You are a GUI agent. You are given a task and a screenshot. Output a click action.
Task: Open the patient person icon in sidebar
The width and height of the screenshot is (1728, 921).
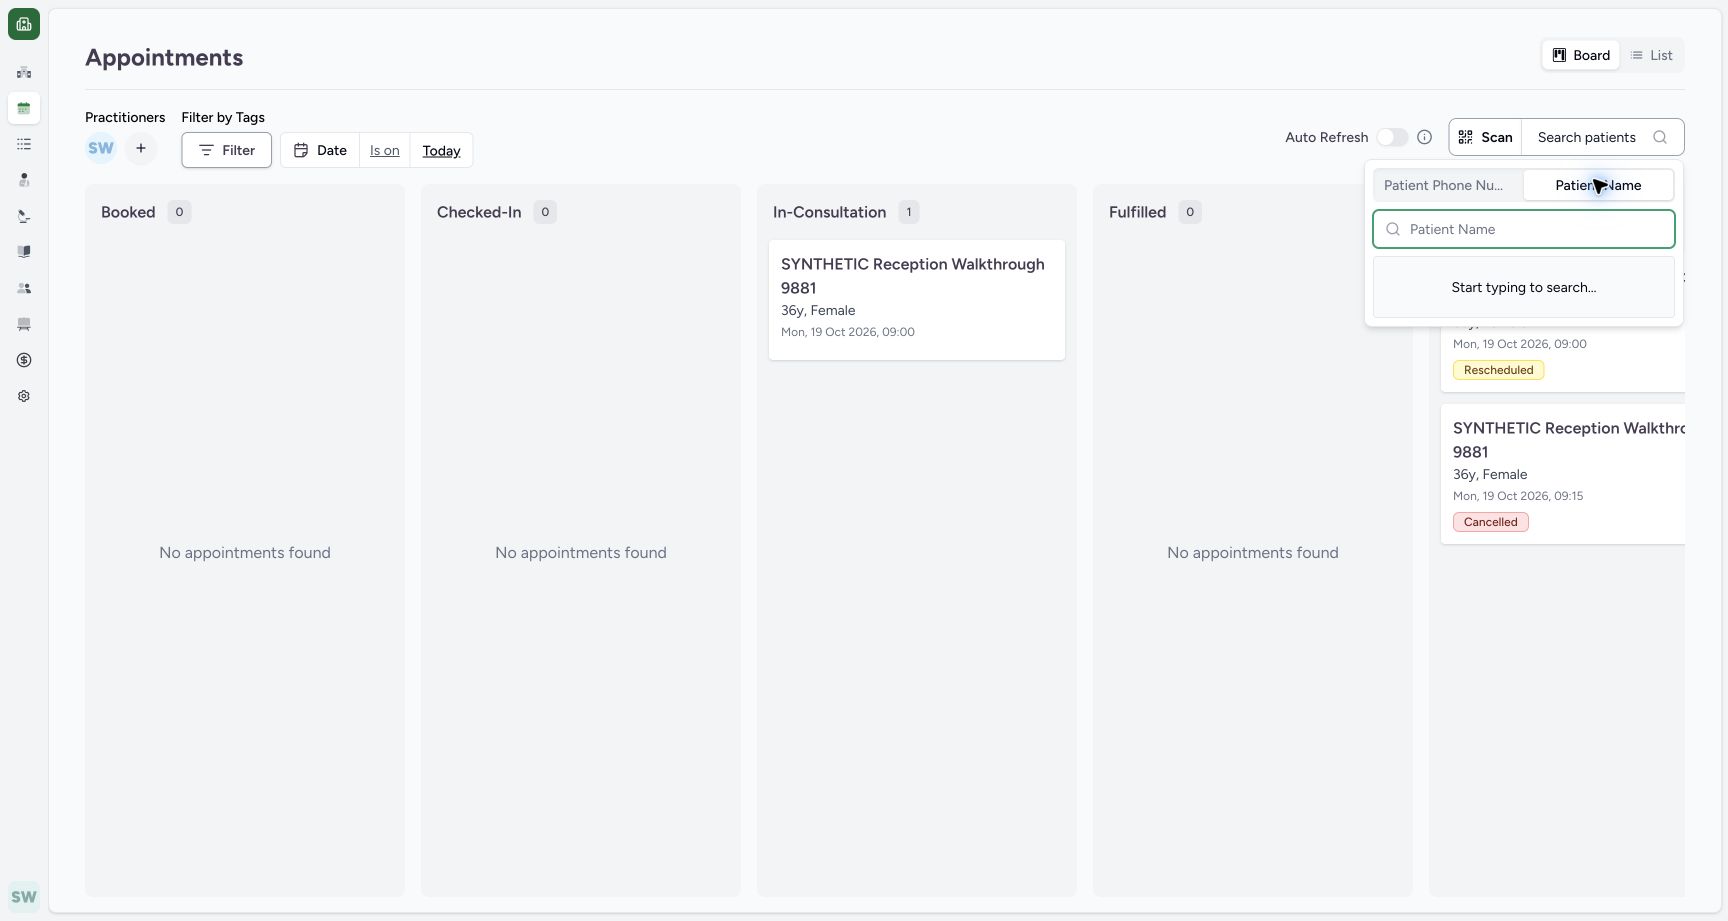click(x=24, y=180)
